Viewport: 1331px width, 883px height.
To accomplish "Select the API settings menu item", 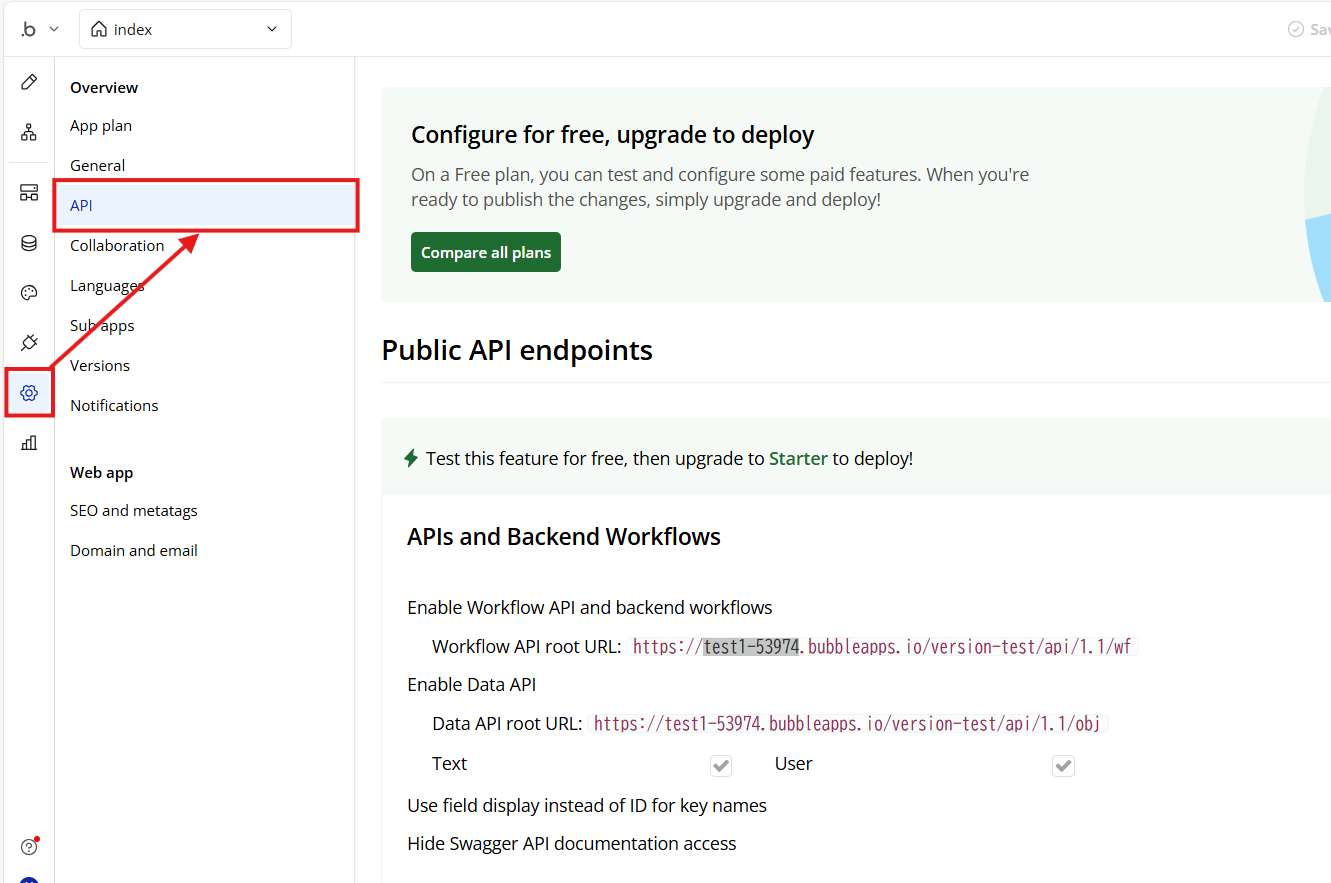I will pyautogui.click(x=205, y=205).
